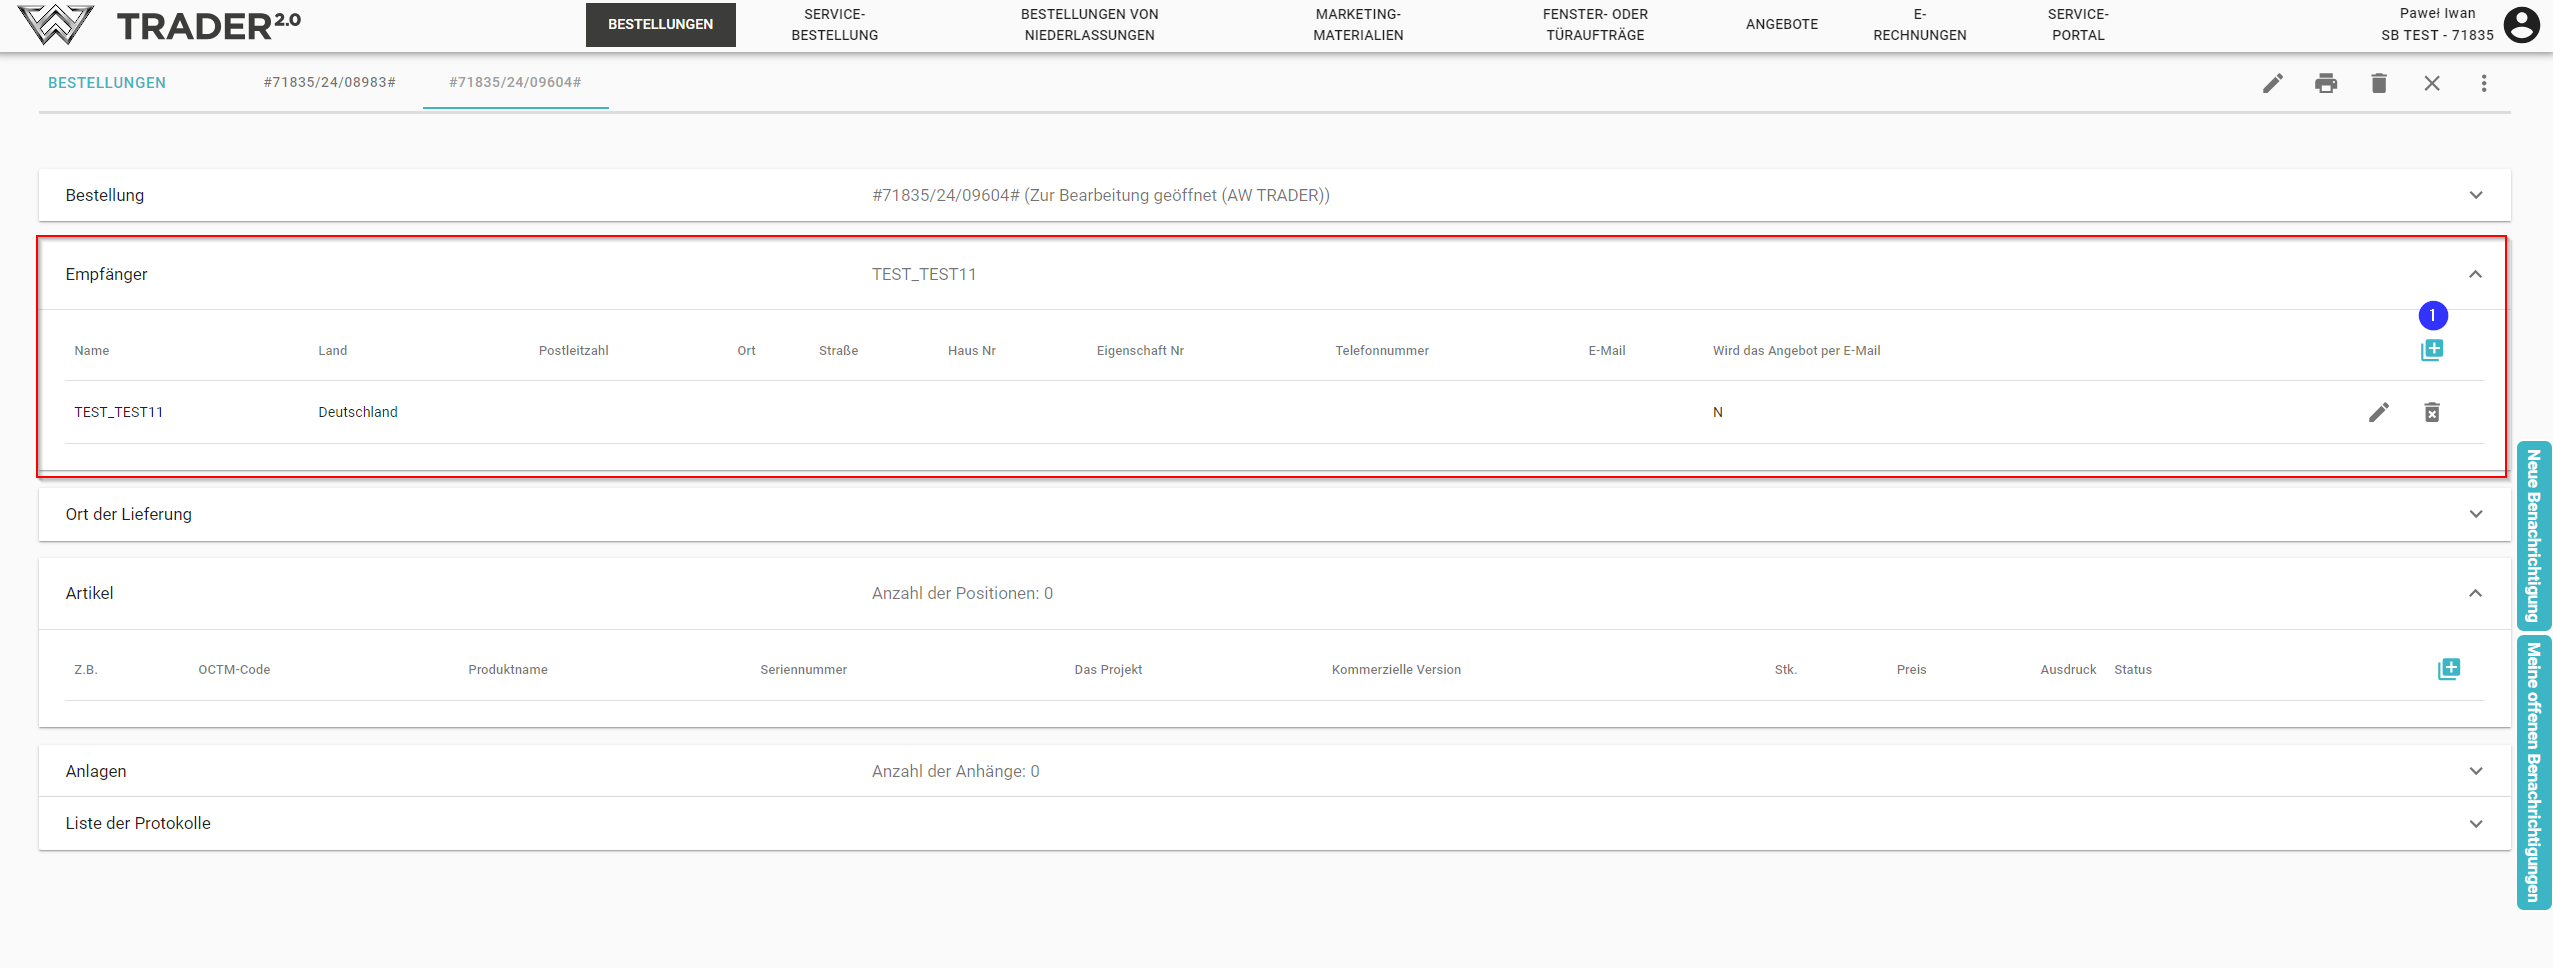This screenshot has height=968, width=2553.
Task: Click the edit pencil icon in top toolbar
Action: click(x=2272, y=83)
